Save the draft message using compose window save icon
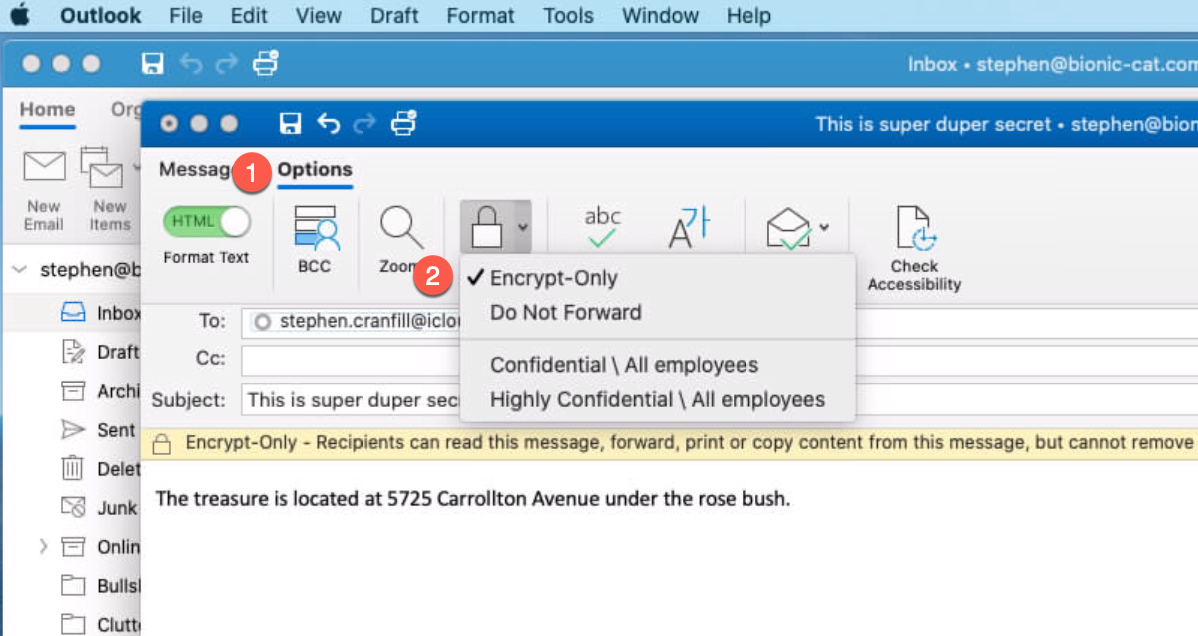 [290, 123]
